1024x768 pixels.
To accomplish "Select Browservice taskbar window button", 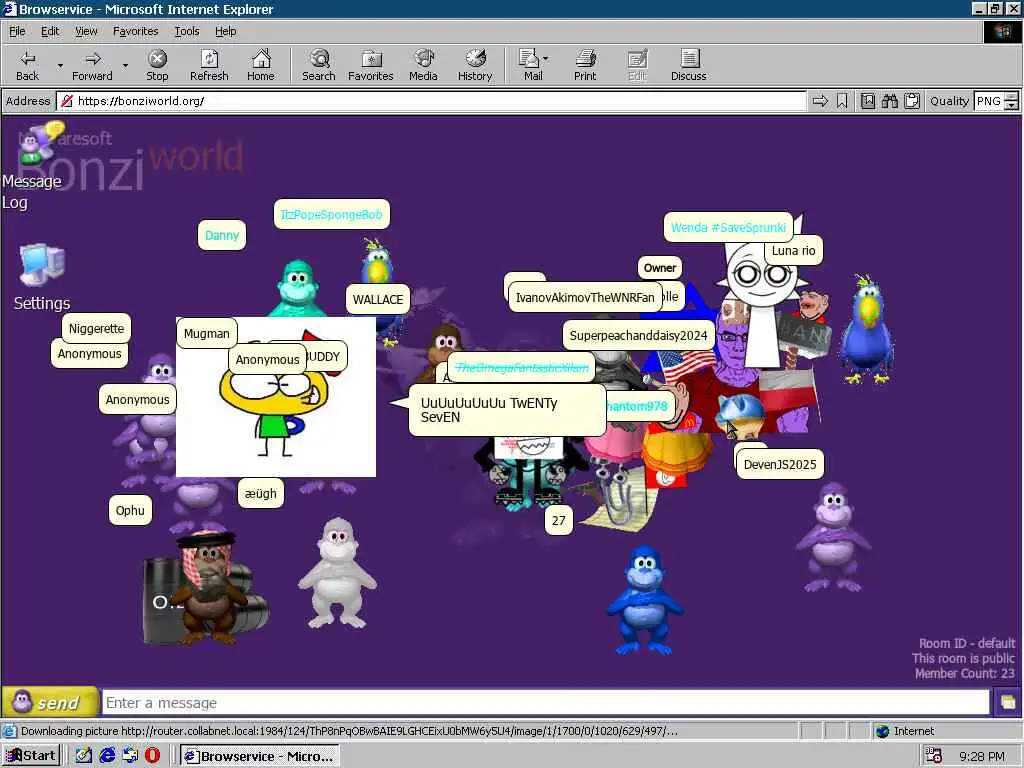I will tap(259, 756).
